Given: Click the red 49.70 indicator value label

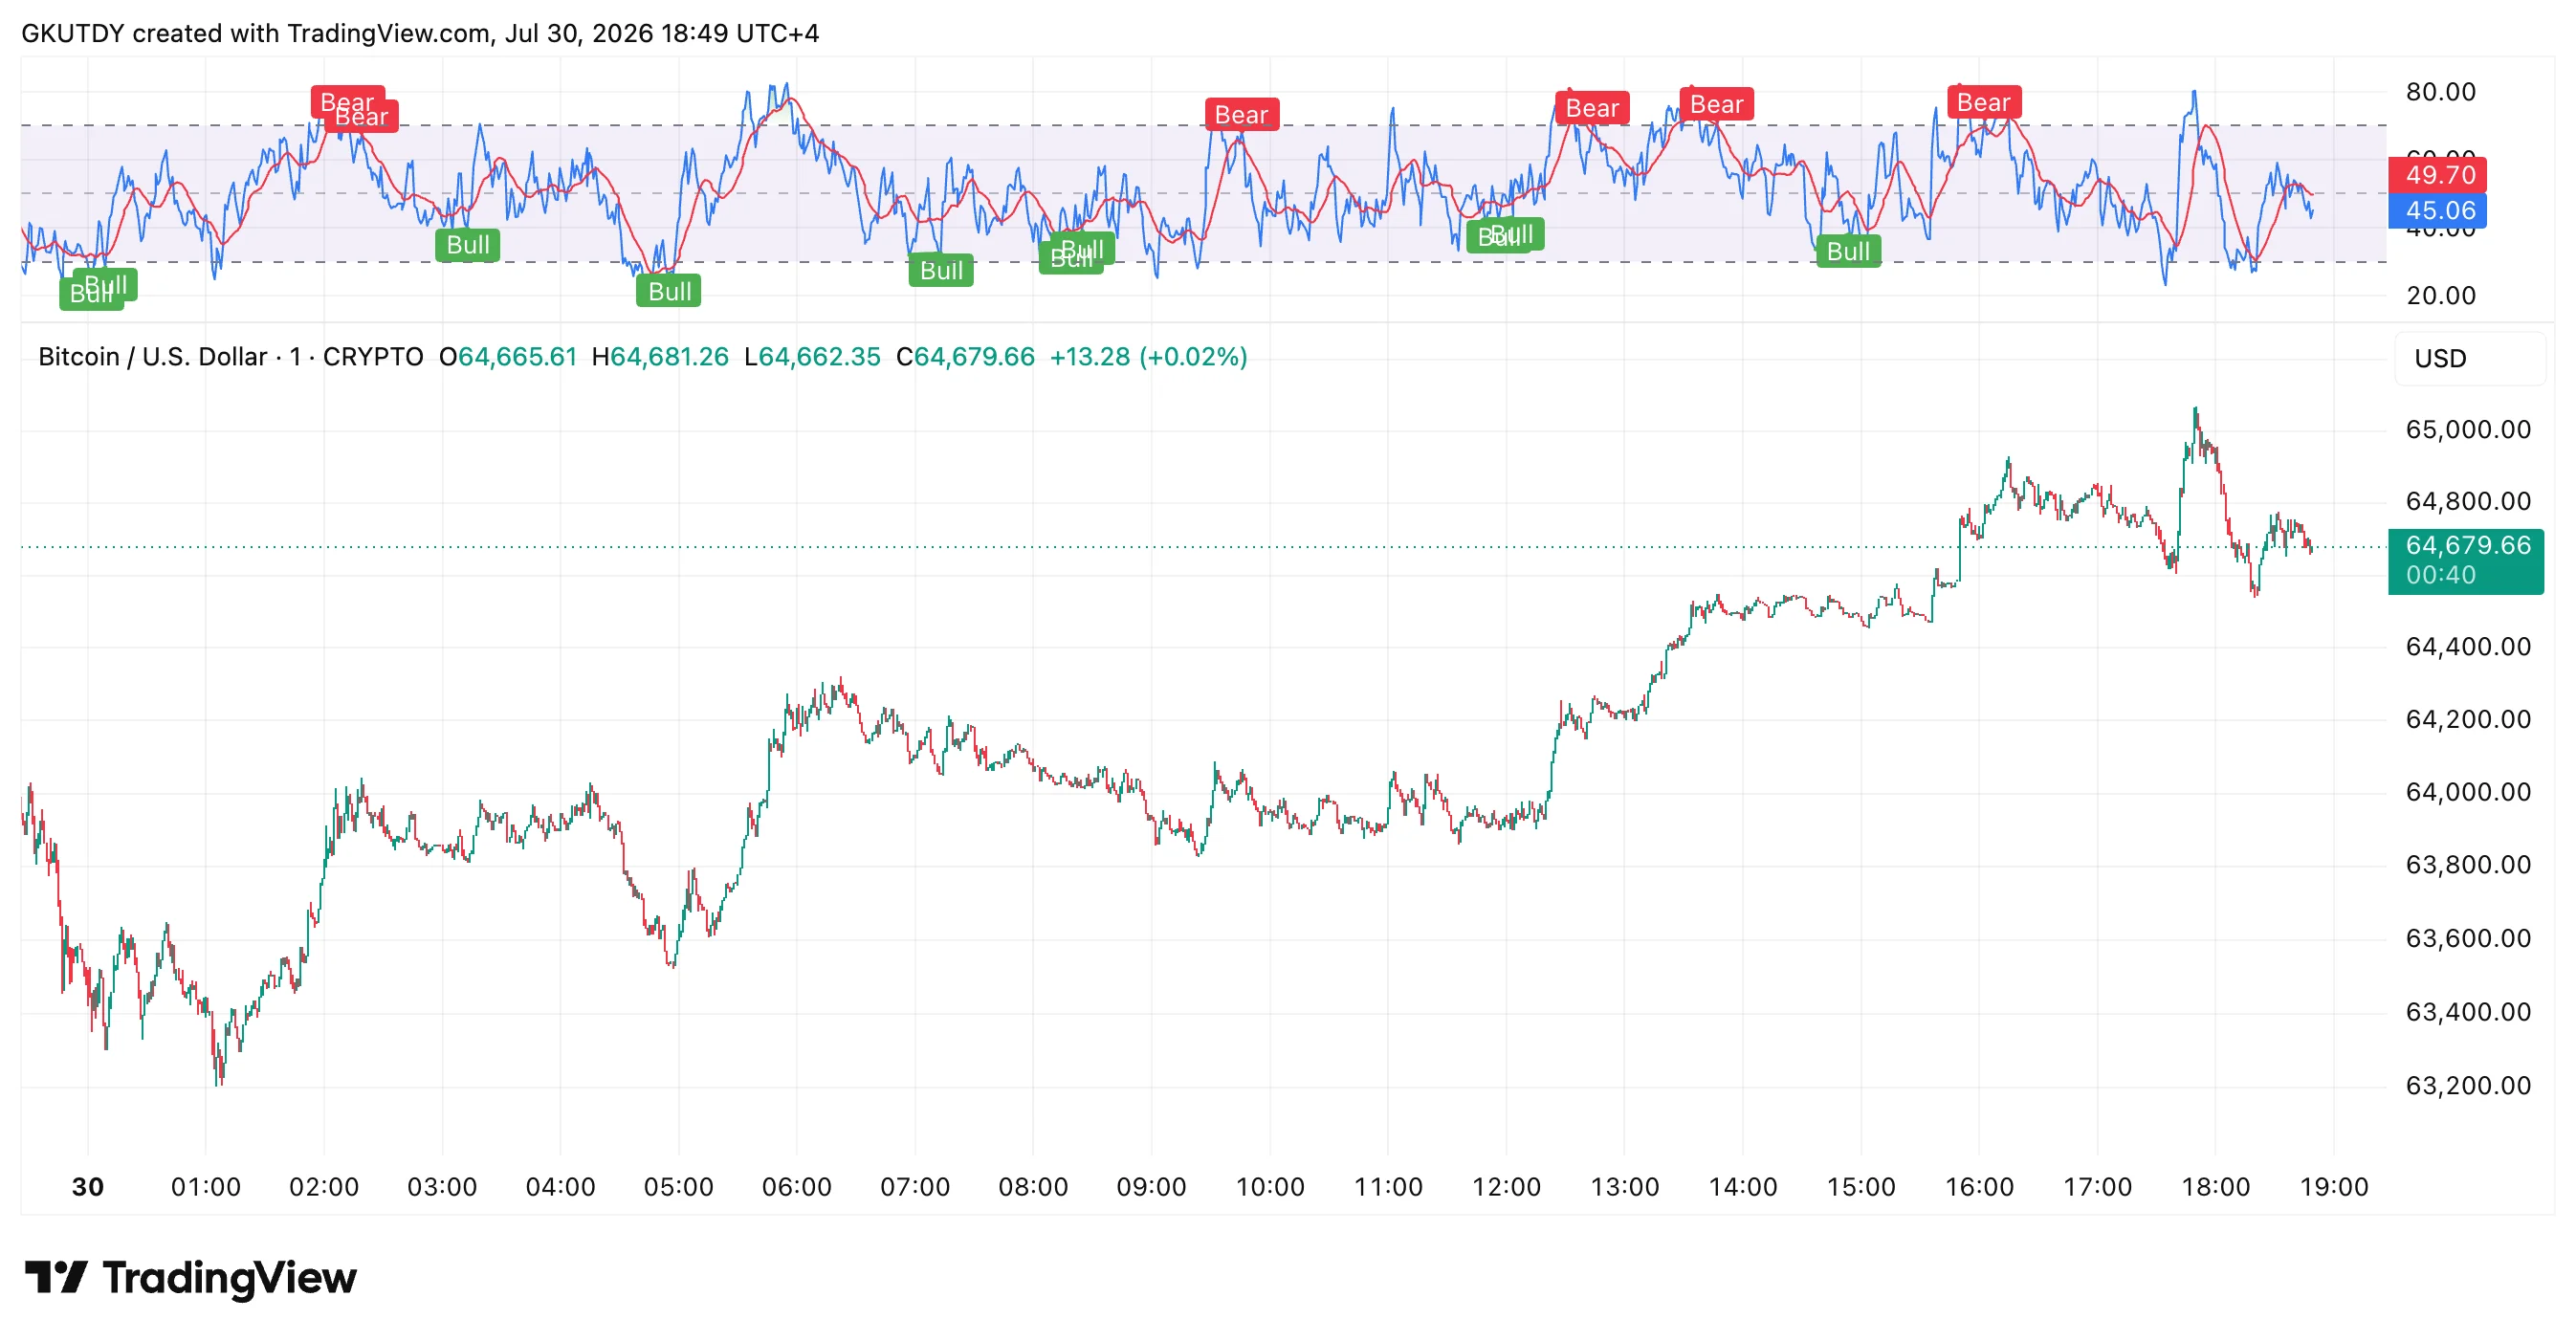Looking at the screenshot, I should coord(2437,175).
